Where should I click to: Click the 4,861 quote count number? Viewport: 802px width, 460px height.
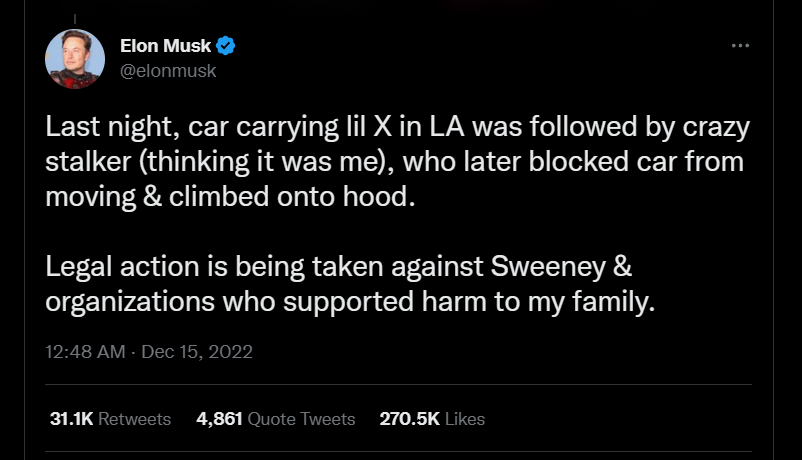tap(220, 419)
